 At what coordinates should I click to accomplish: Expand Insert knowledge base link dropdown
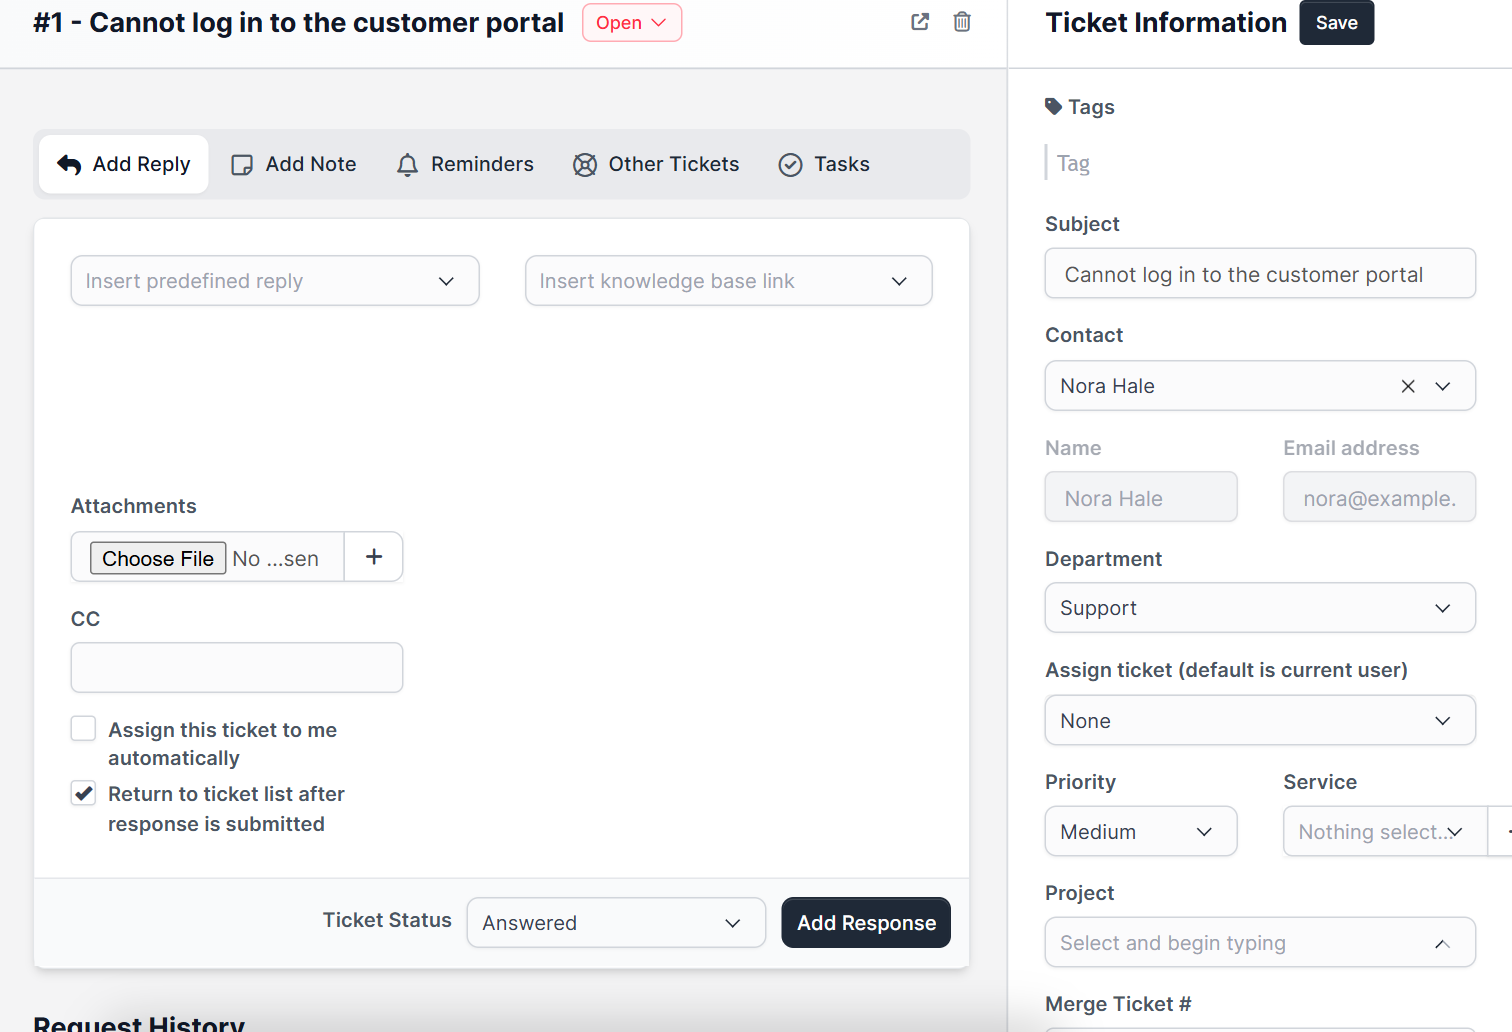(x=729, y=281)
